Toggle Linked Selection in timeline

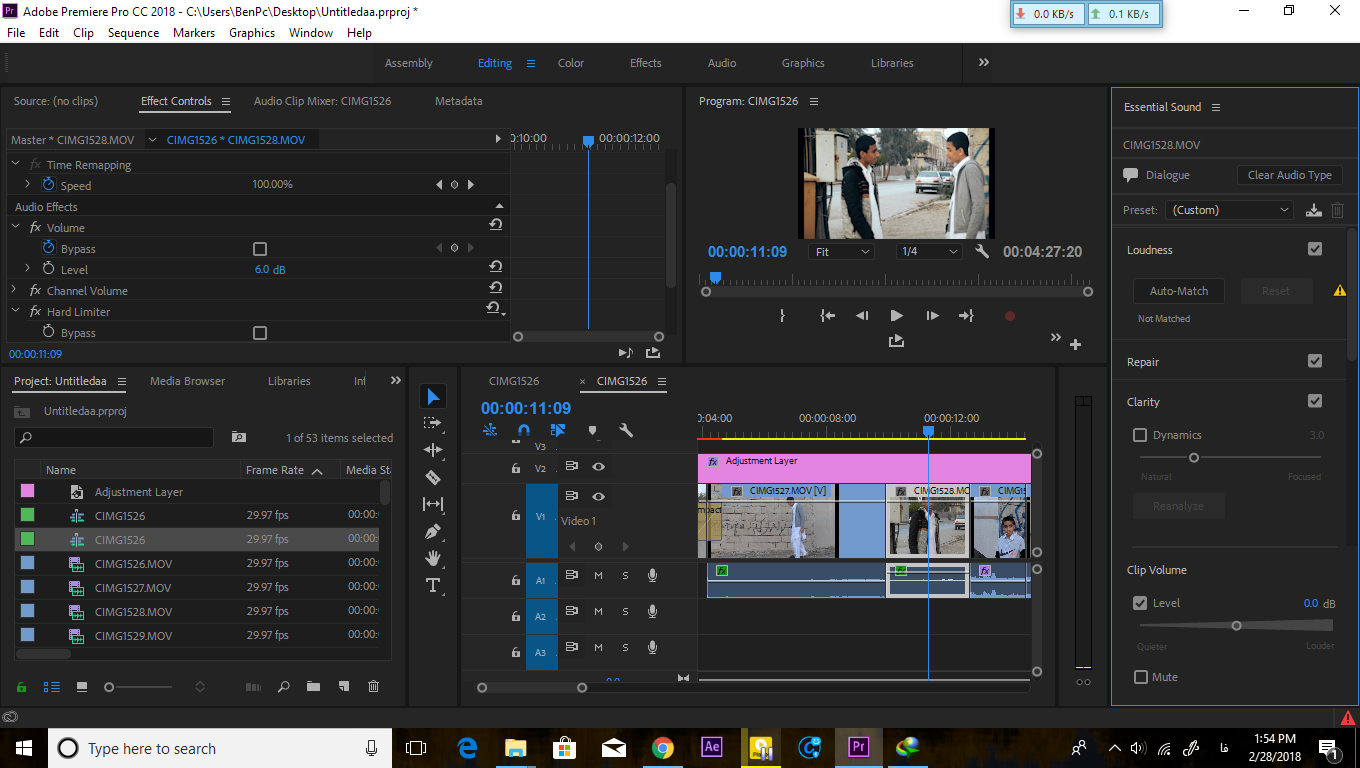(x=558, y=430)
